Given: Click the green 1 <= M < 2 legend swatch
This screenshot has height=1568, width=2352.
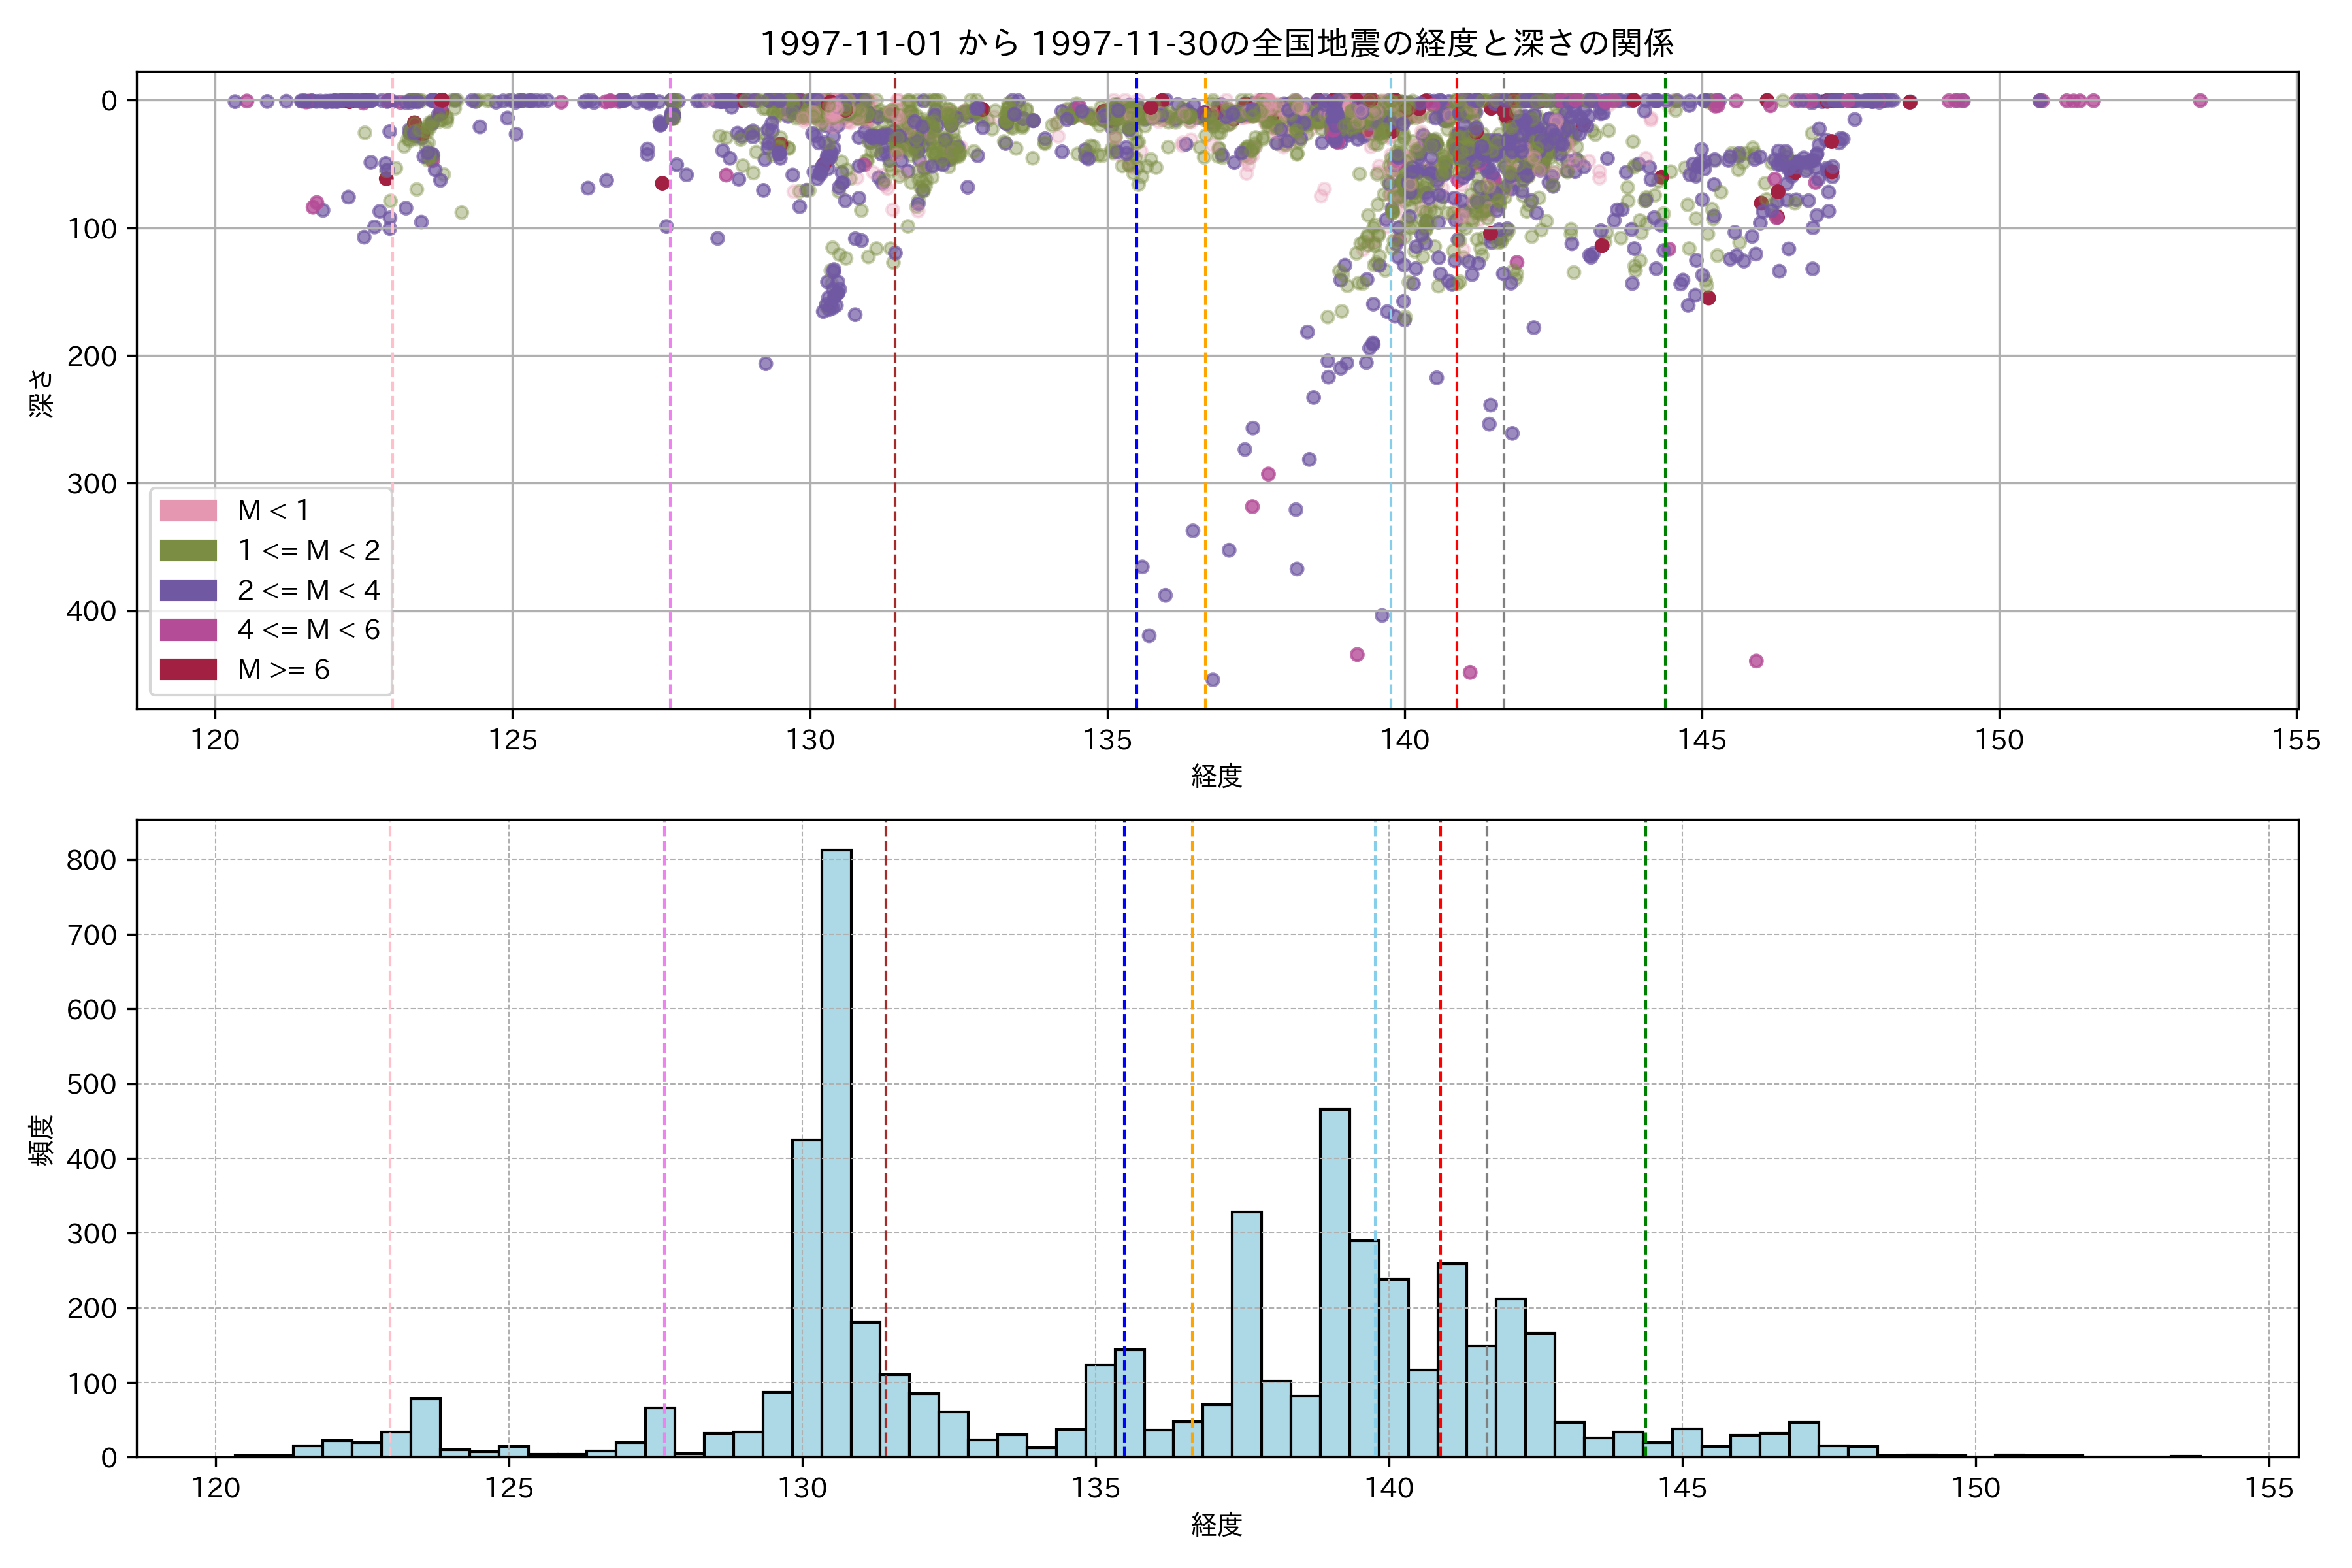Looking at the screenshot, I should coord(188,550).
